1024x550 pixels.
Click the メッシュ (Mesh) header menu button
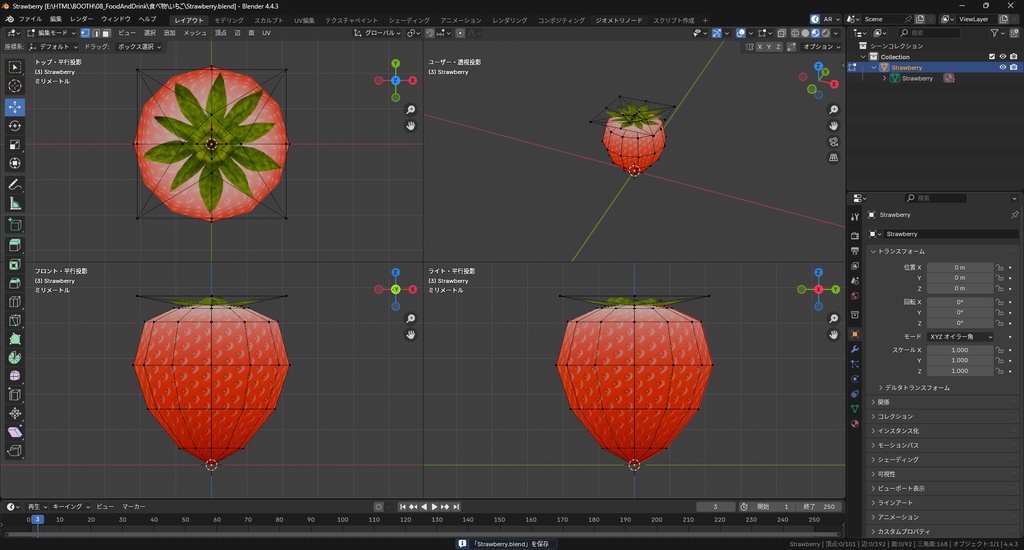pos(195,33)
